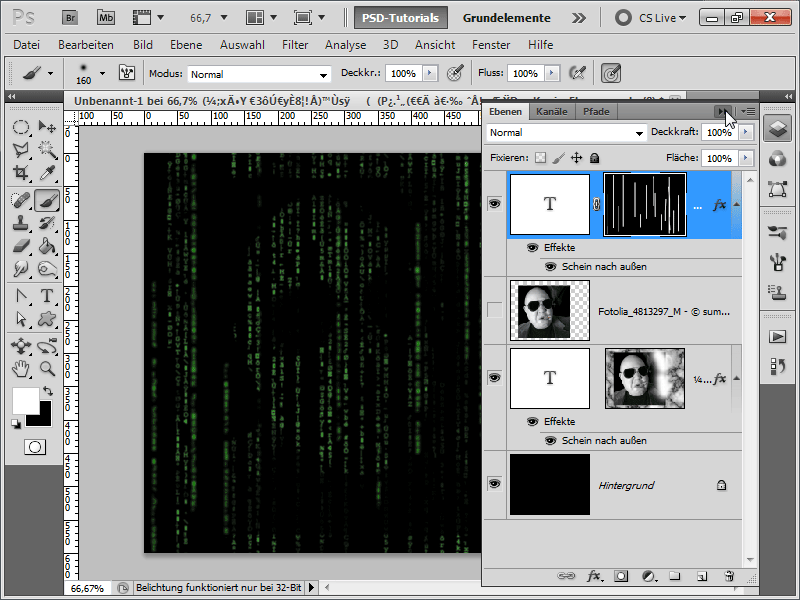Image resolution: width=800 pixels, height=600 pixels.
Task: Select the Pen tool
Action: pos(20,296)
